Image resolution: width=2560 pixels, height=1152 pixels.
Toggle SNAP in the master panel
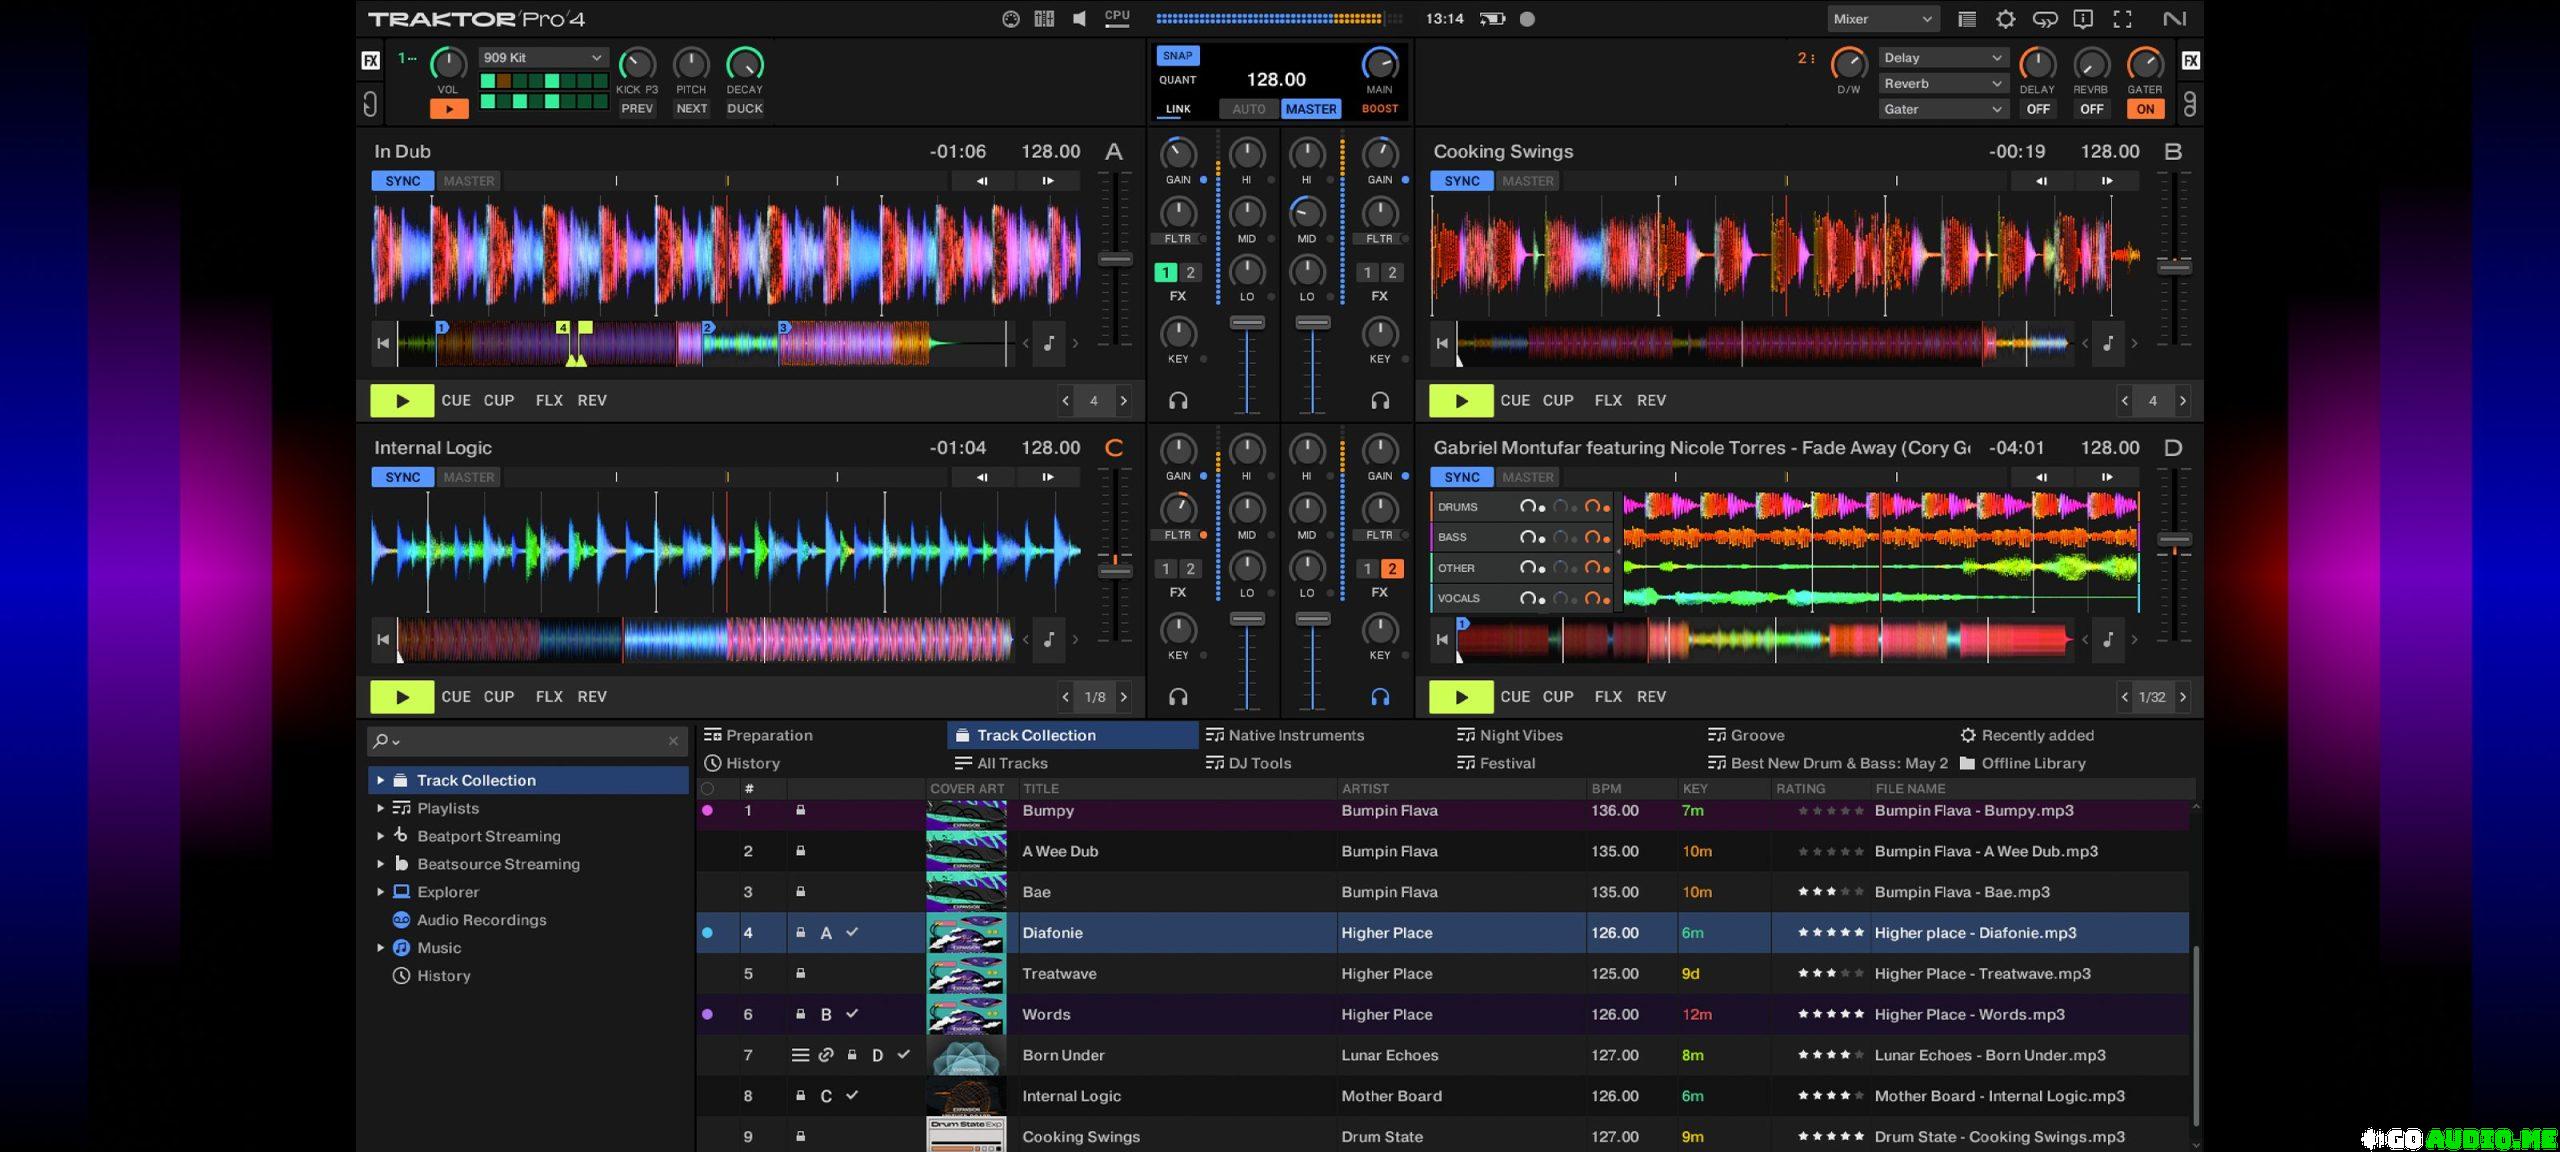[x=1178, y=56]
